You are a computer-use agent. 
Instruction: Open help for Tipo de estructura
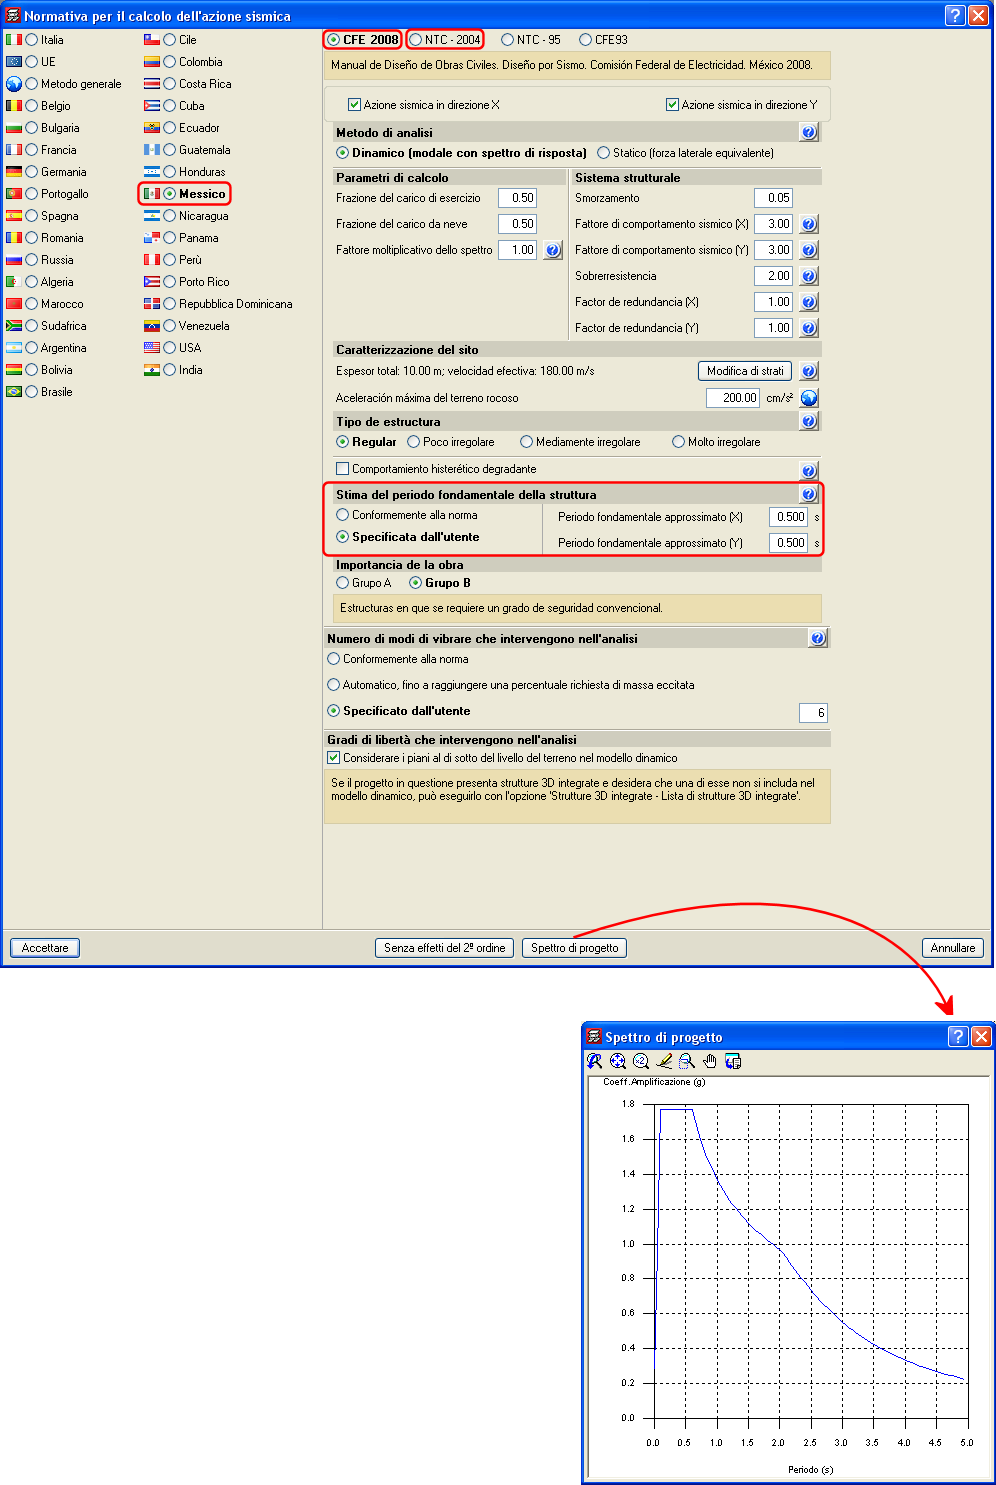(810, 421)
